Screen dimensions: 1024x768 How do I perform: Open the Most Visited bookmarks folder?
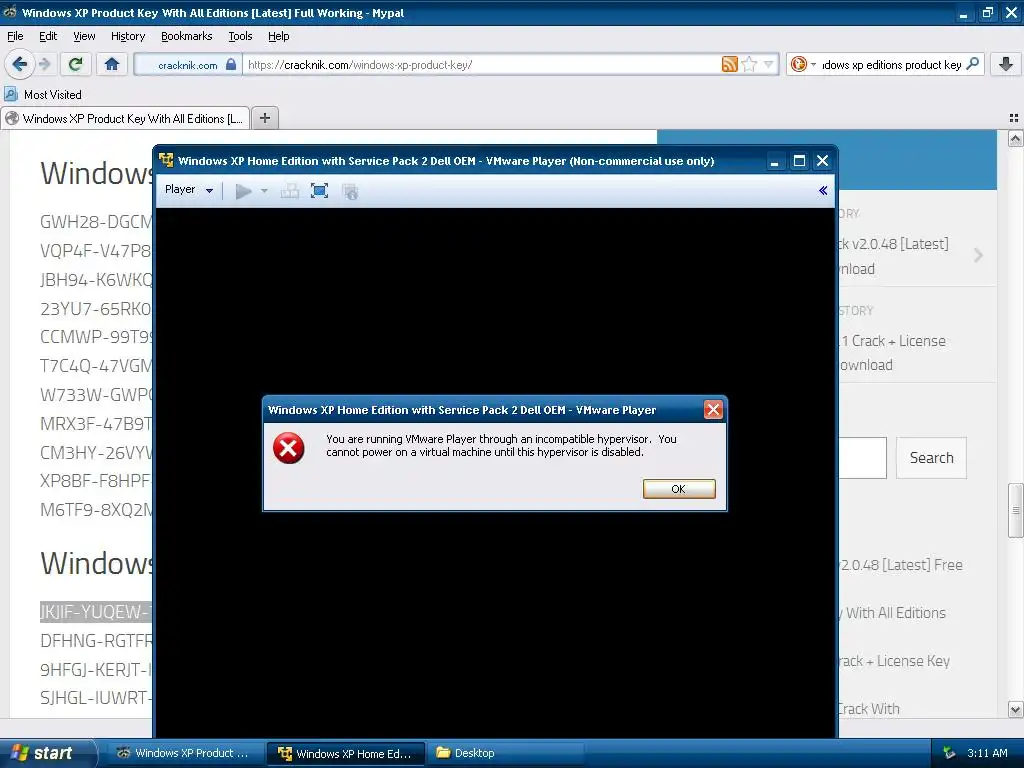[x=43, y=94]
